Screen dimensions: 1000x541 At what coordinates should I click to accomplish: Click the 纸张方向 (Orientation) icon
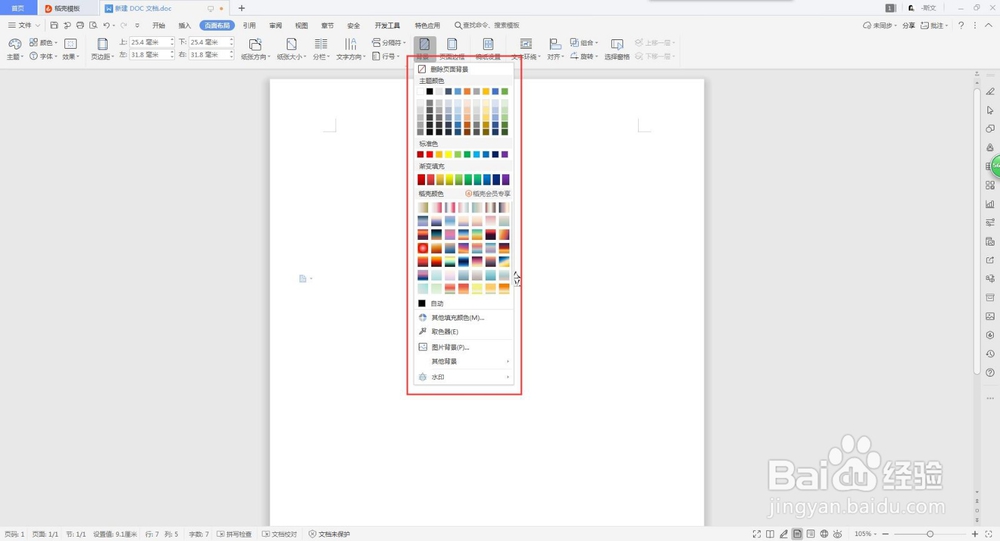[x=254, y=44]
